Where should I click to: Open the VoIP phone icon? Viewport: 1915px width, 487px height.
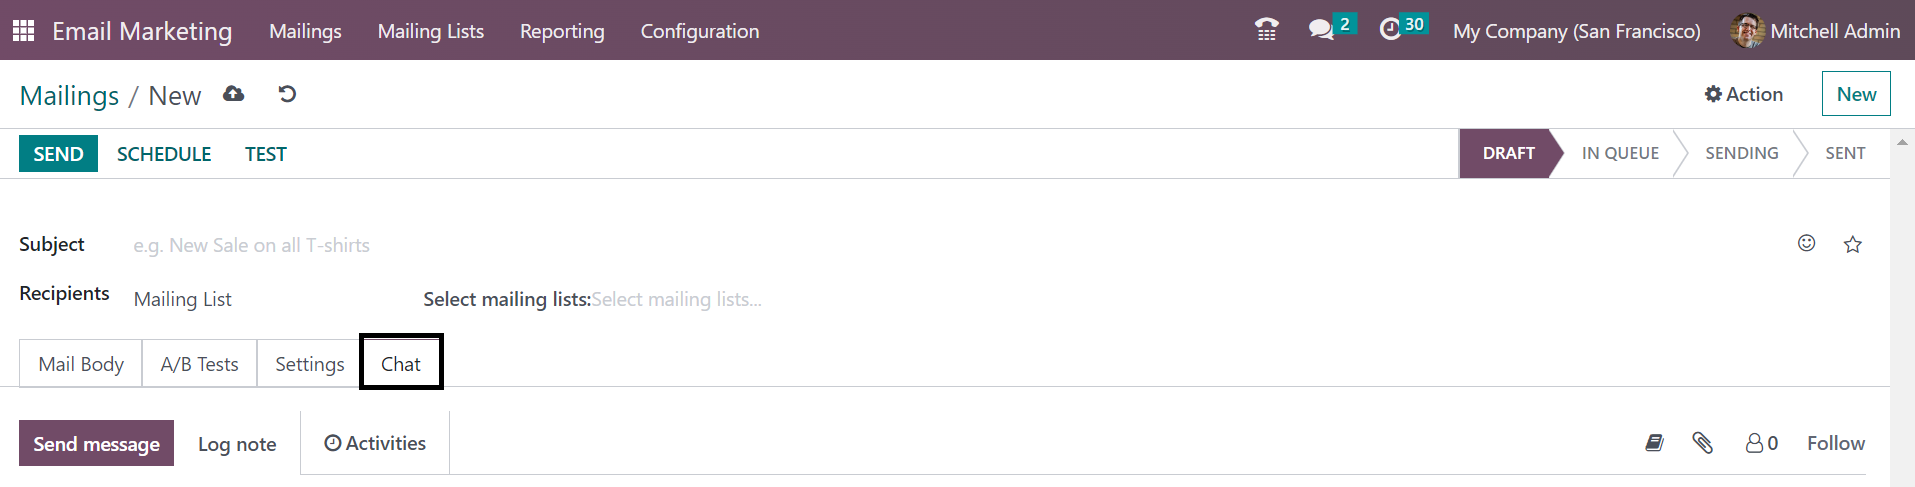coord(1266,30)
